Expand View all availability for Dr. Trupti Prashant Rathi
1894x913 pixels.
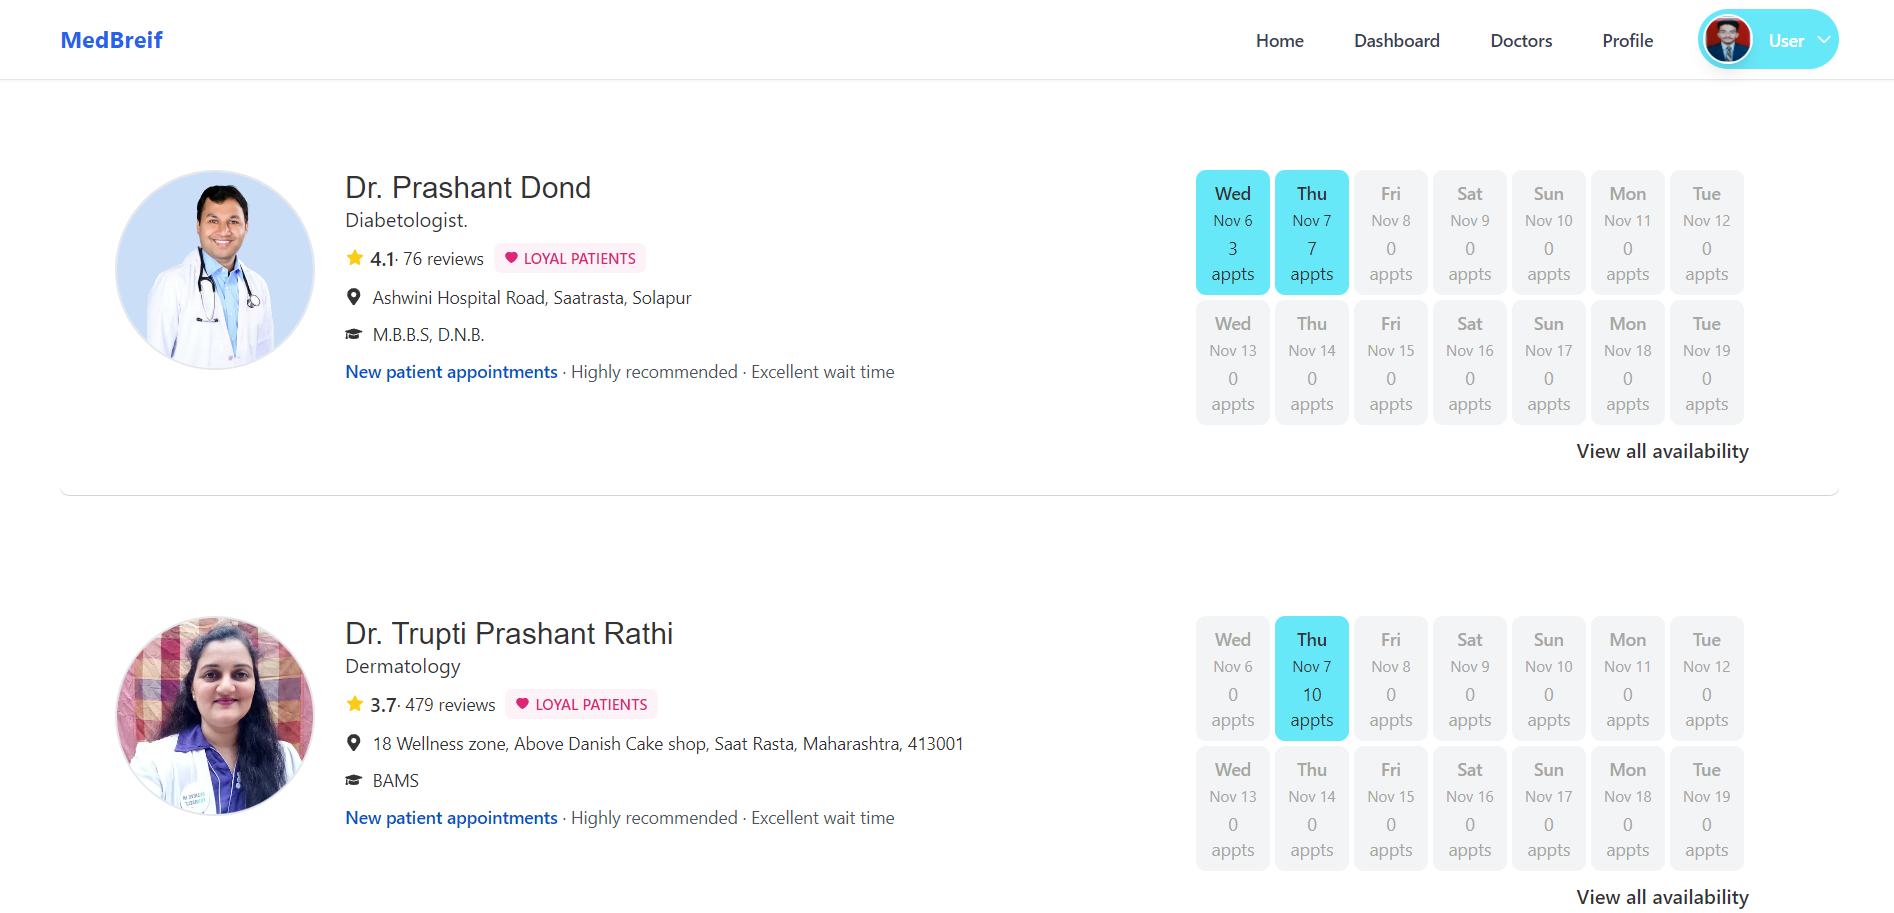click(1663, 897)
